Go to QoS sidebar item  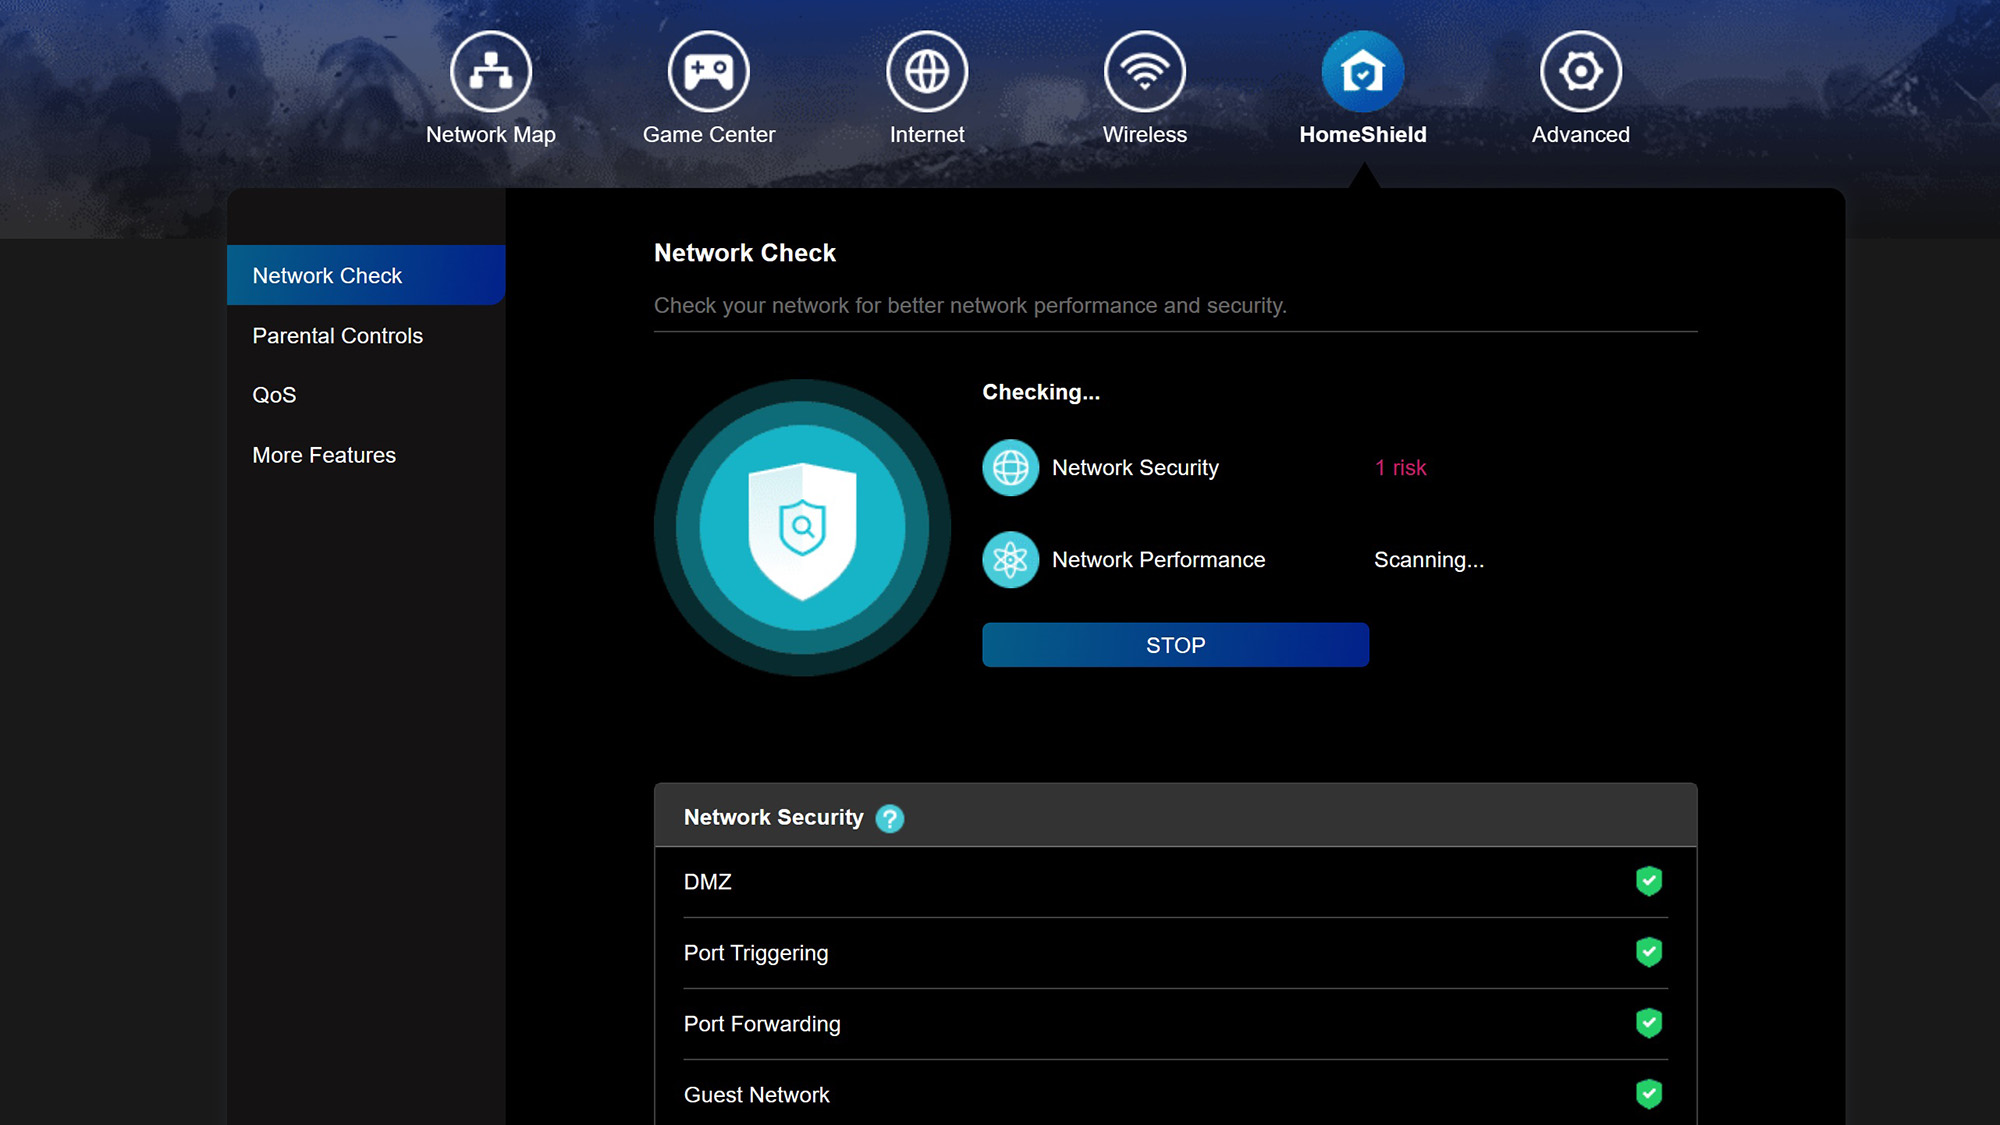pos(274,395)
